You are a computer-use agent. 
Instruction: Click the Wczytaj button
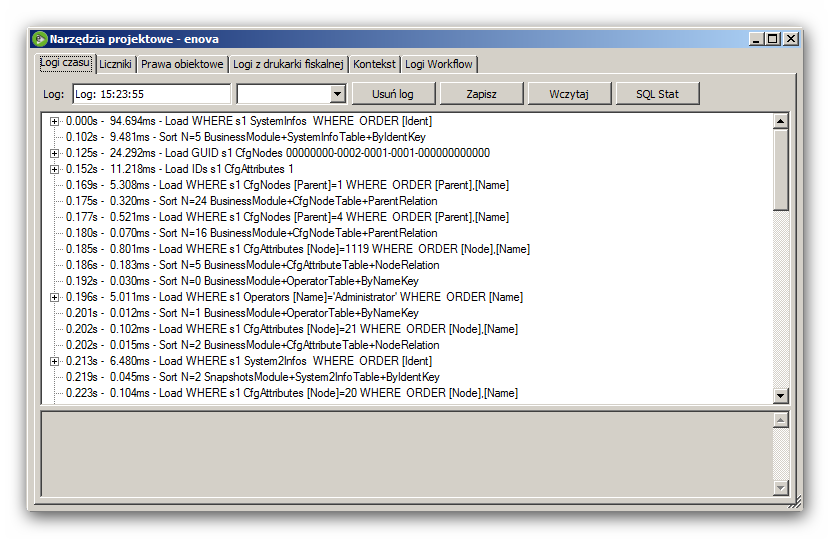tap(569, 94)
